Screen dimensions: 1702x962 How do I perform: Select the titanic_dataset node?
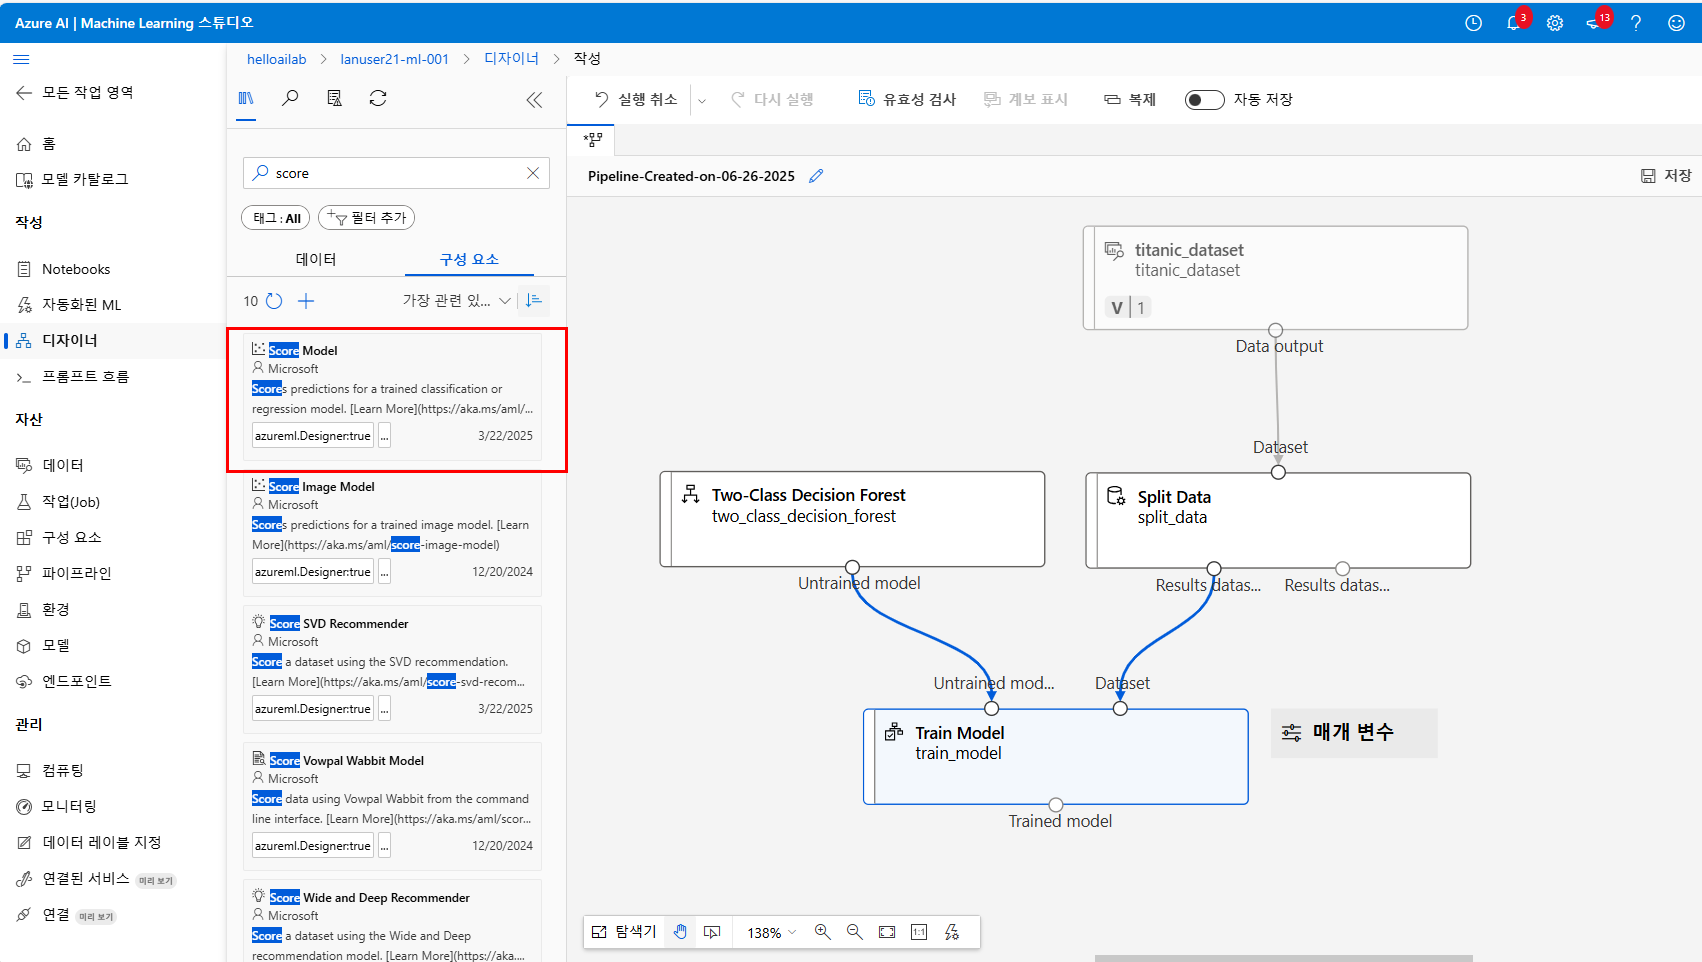point(1276,277)
